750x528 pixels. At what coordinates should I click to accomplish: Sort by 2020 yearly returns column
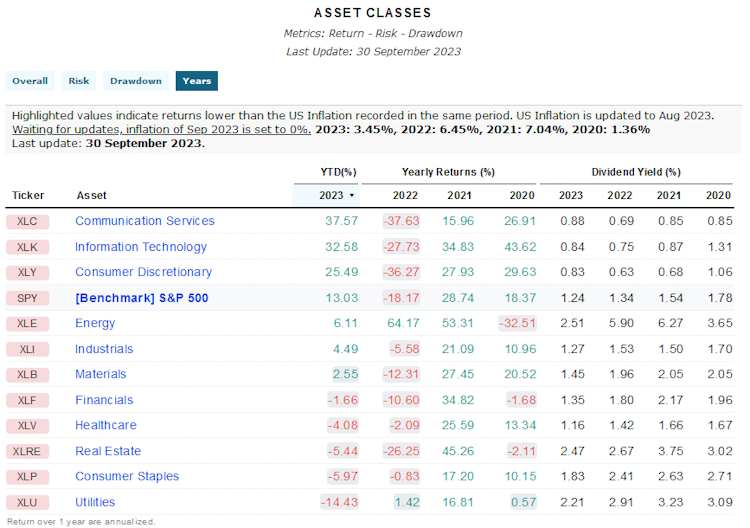pyautogui.click(x=522, y=196)
